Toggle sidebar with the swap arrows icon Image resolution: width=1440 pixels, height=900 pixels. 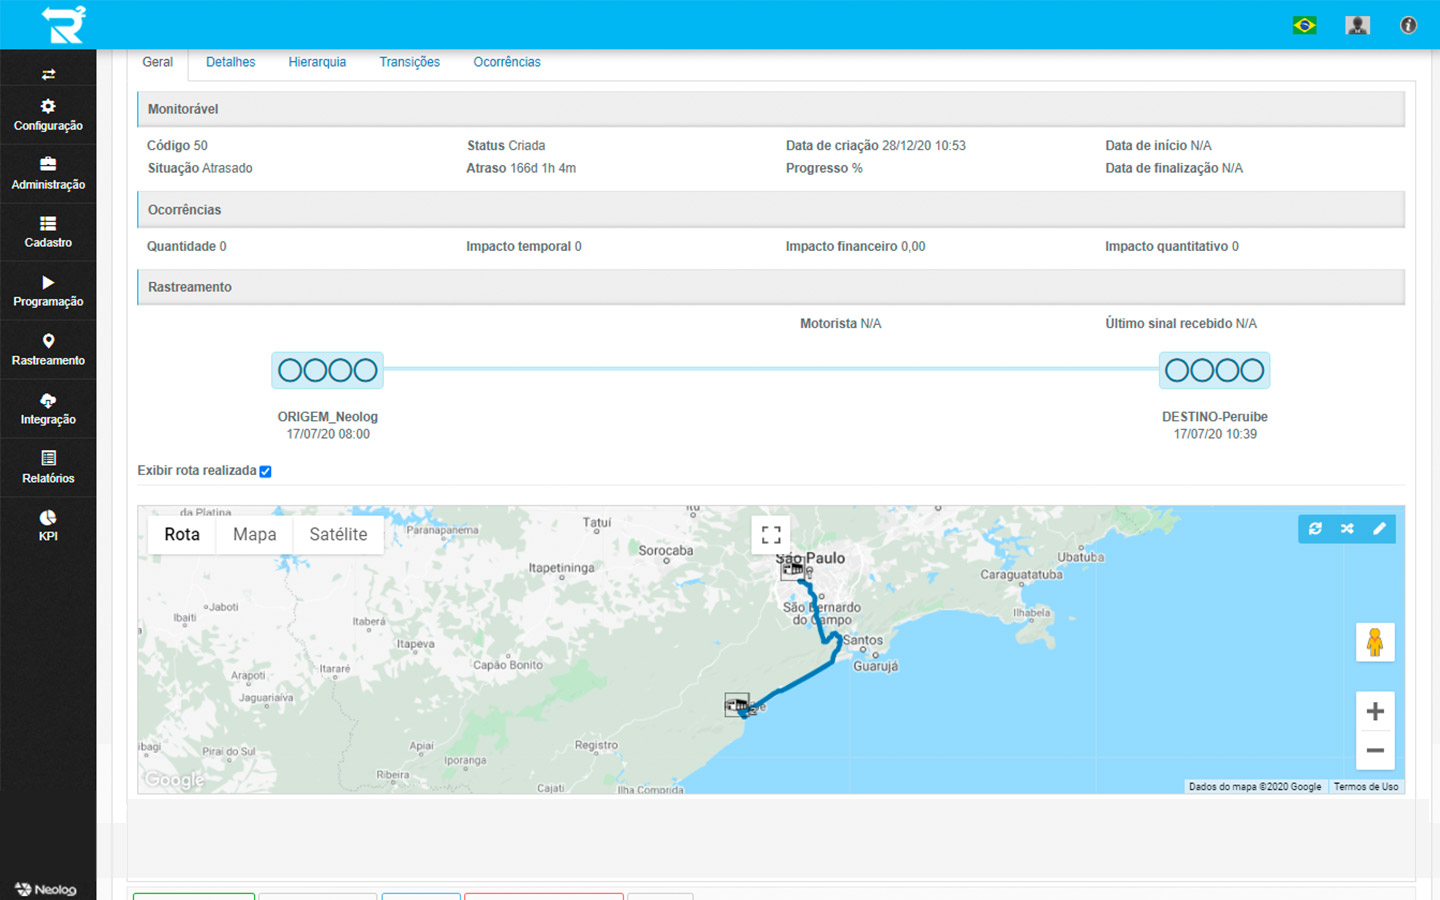point(48,74)
